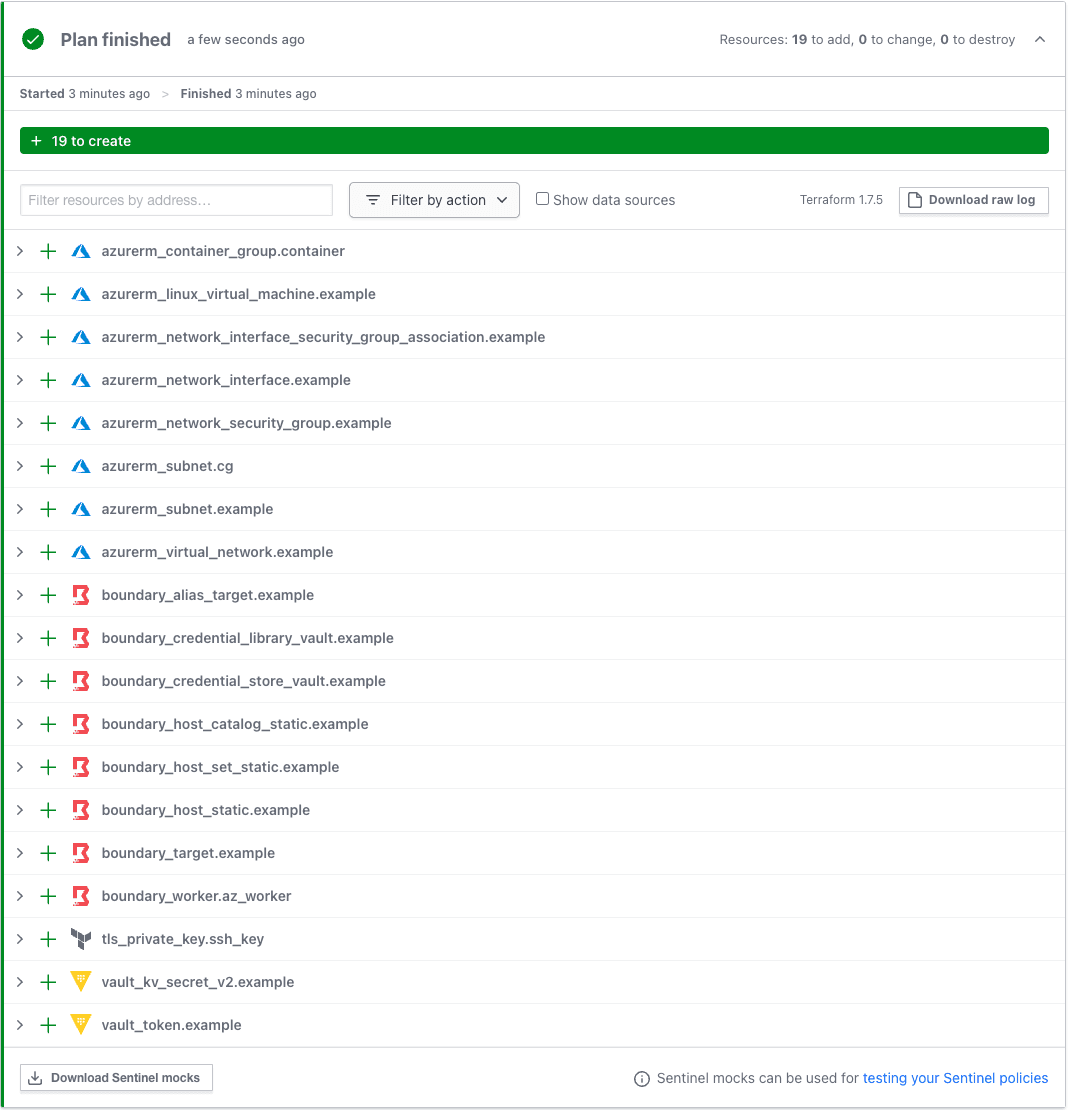This screenshot has height=1110, width=1068.
Task: Click the Vault icon beside vault_token.example
Action: 81,1026
